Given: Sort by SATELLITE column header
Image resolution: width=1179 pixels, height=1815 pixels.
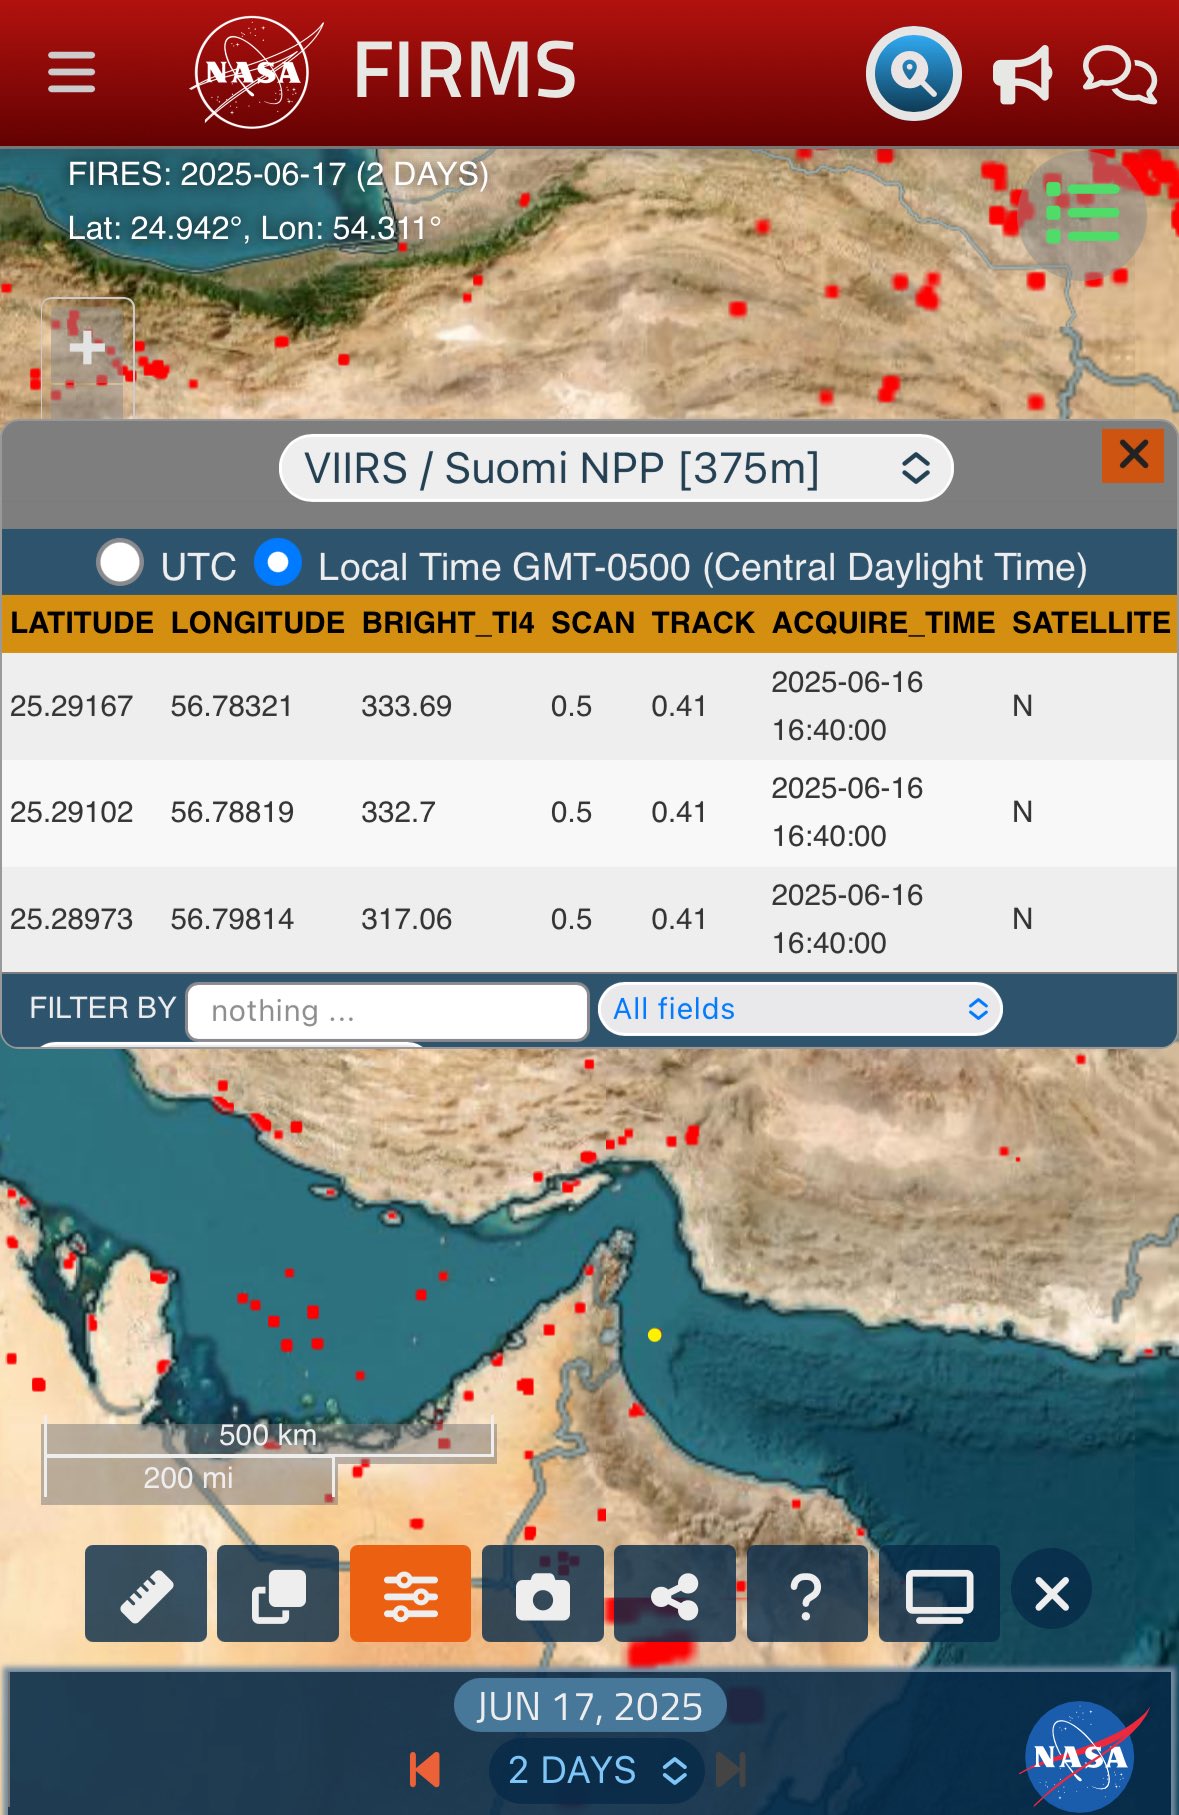Looking at the screenshot, I should (1091, 622).
